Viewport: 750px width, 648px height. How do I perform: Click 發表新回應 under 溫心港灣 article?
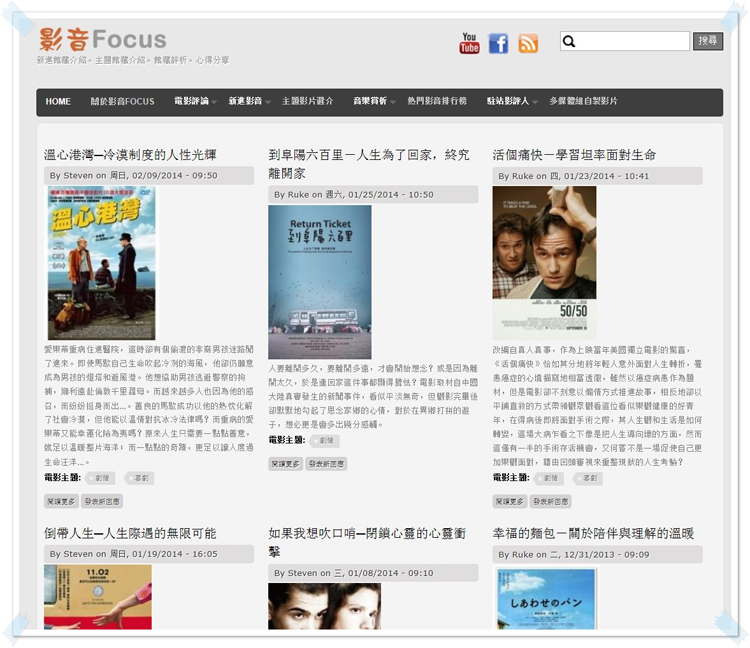(102, 501)
